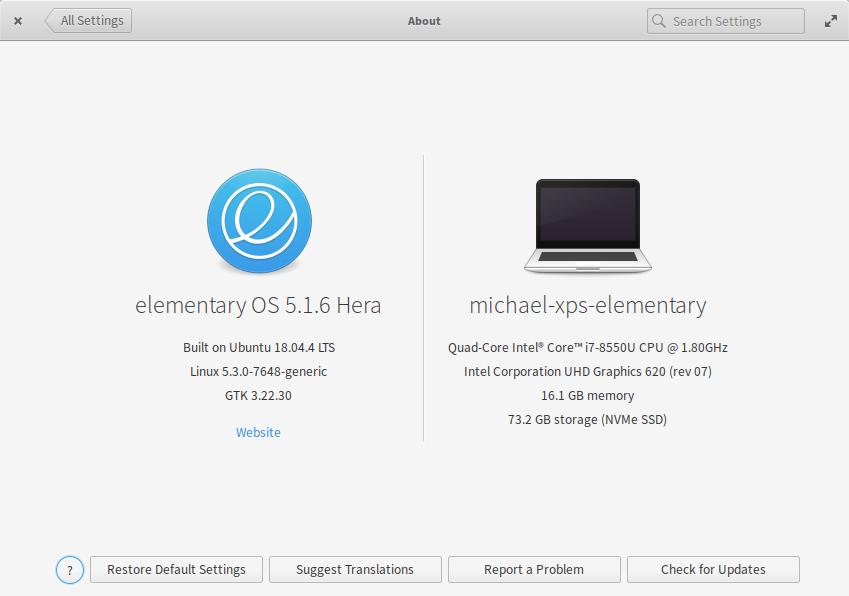Click Check for Updates
Viewport: 849px width, 596px height.
(712, 569)
